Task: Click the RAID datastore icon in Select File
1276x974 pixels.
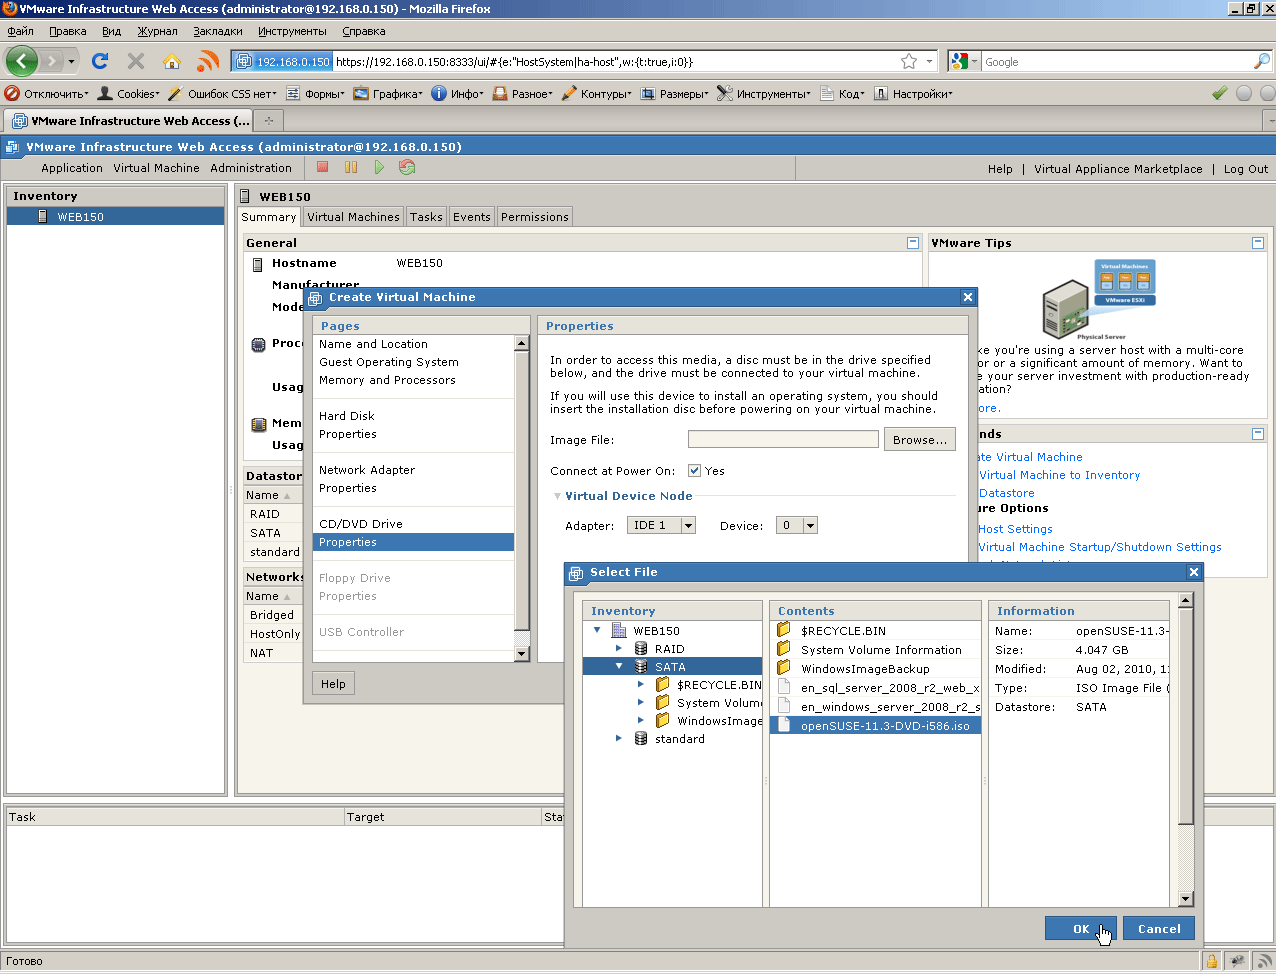Action: pos(641,649)
